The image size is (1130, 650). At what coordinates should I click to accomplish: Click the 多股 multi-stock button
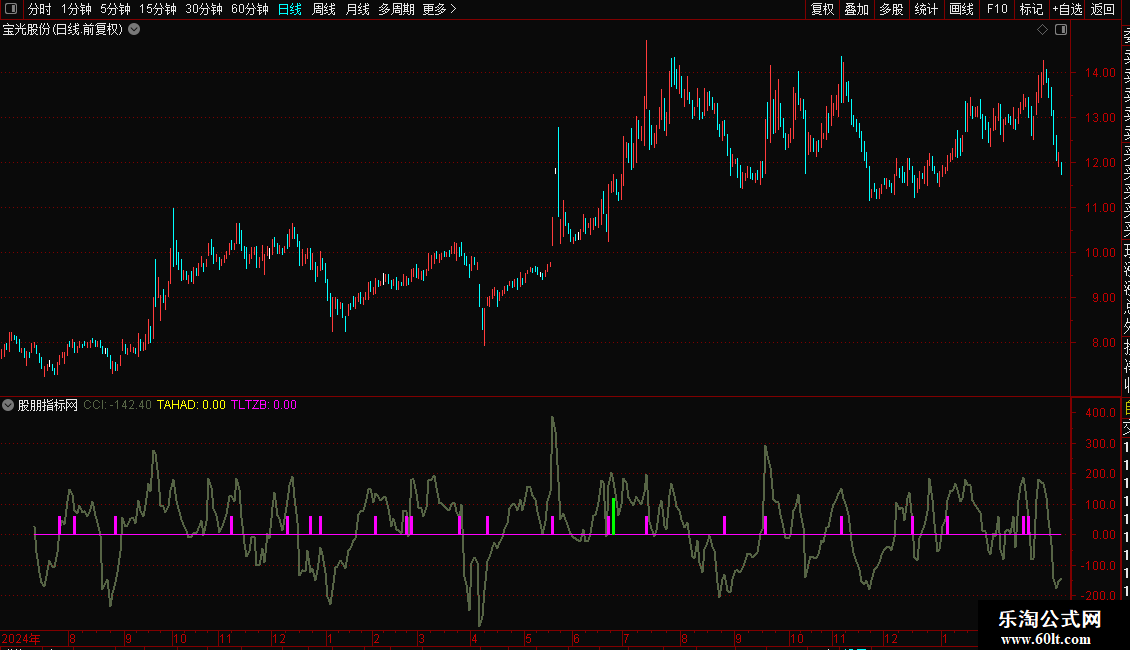(891, 9)
